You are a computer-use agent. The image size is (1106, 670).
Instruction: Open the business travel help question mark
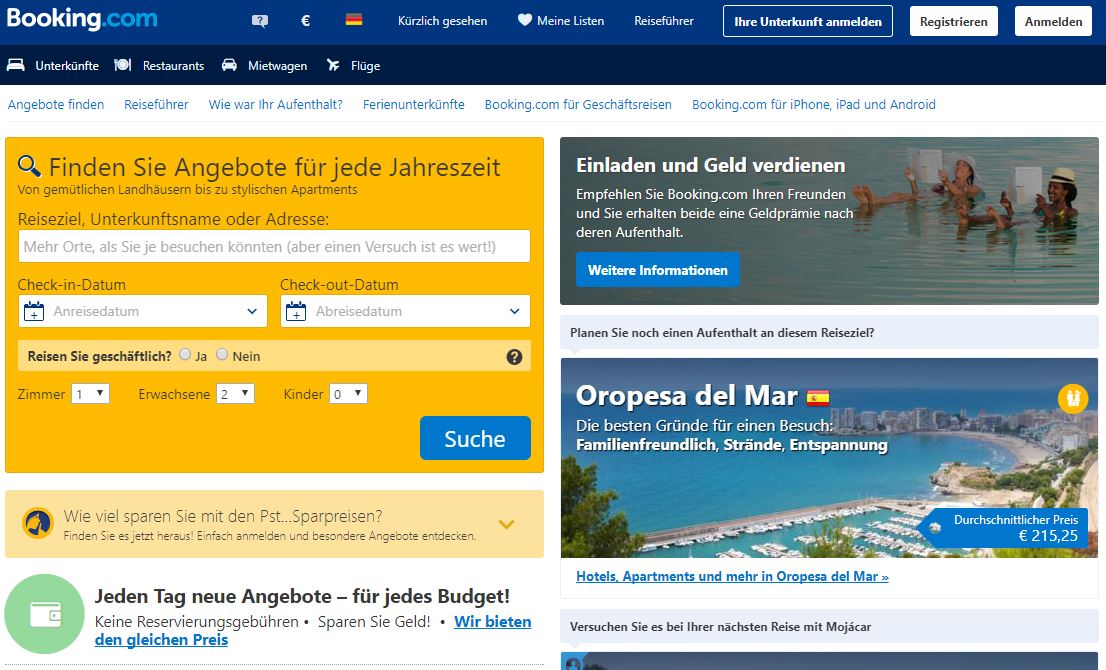click(x=514, y=357)
